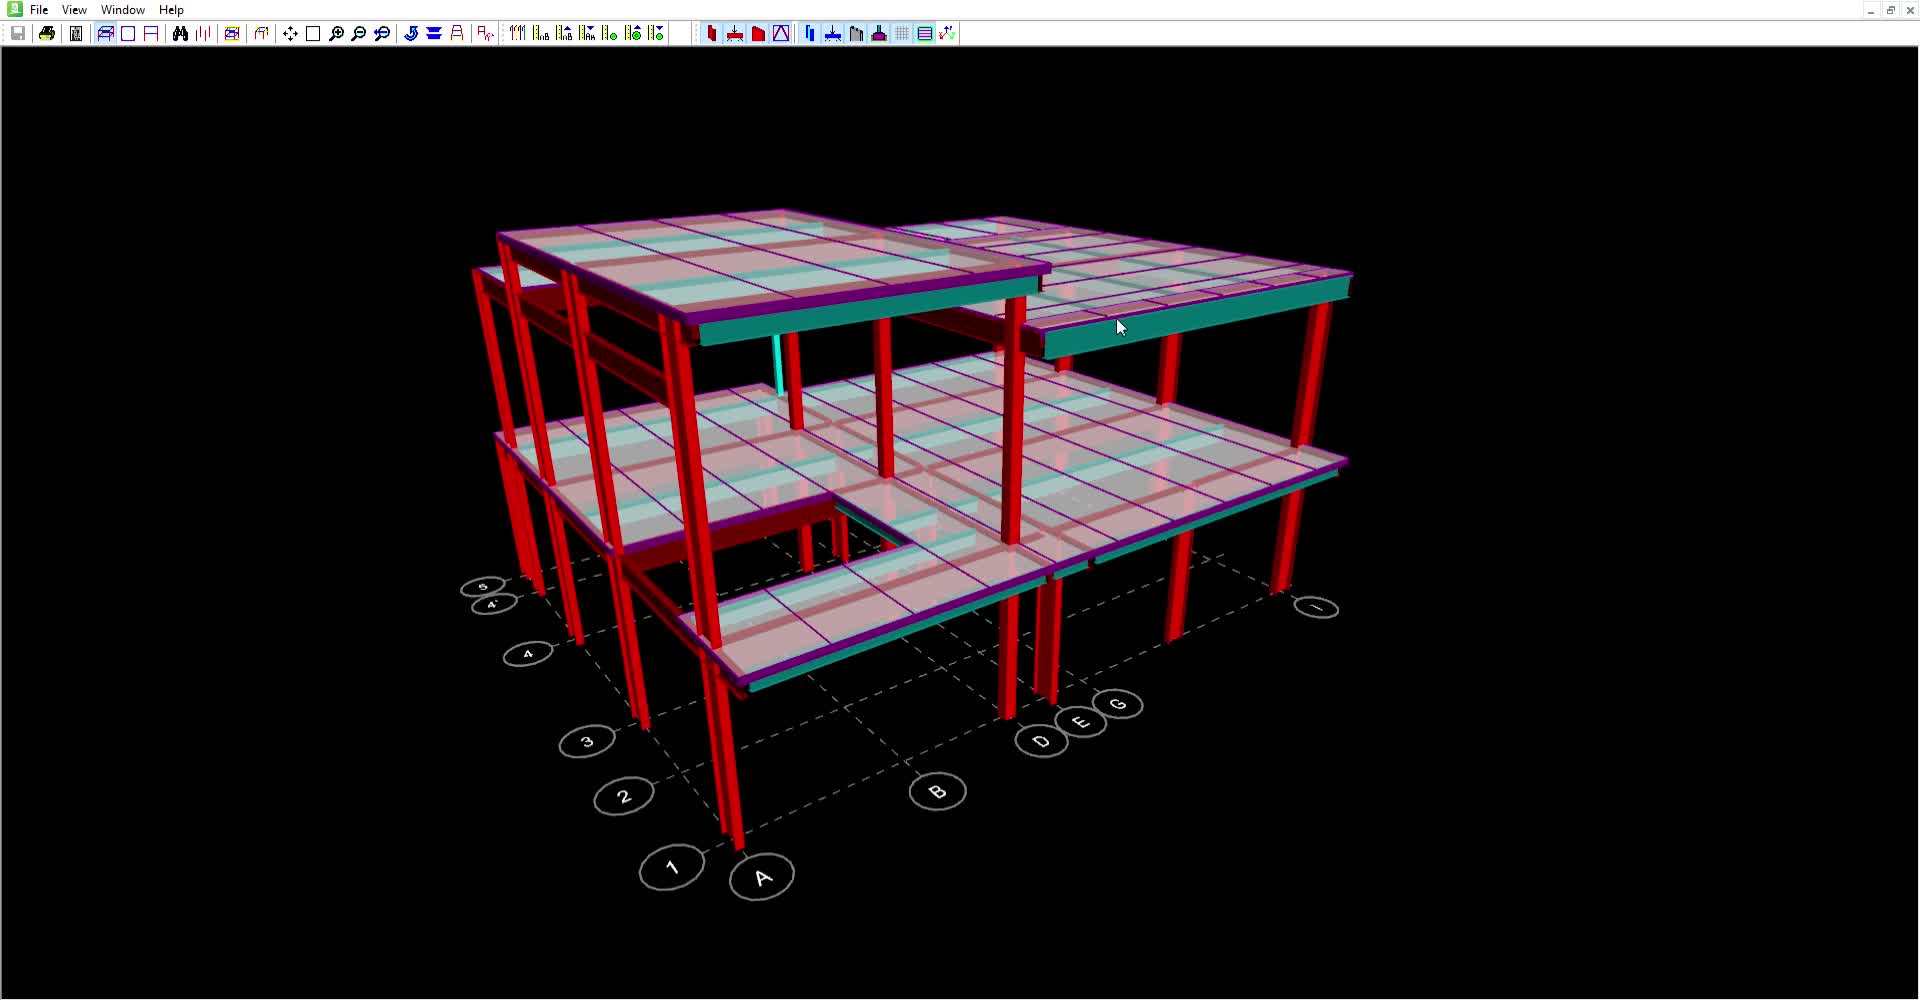This screenshot has height=1000, width=1920.
Task: Click the zoom out magnifier
Action: [x=359, y=34]
